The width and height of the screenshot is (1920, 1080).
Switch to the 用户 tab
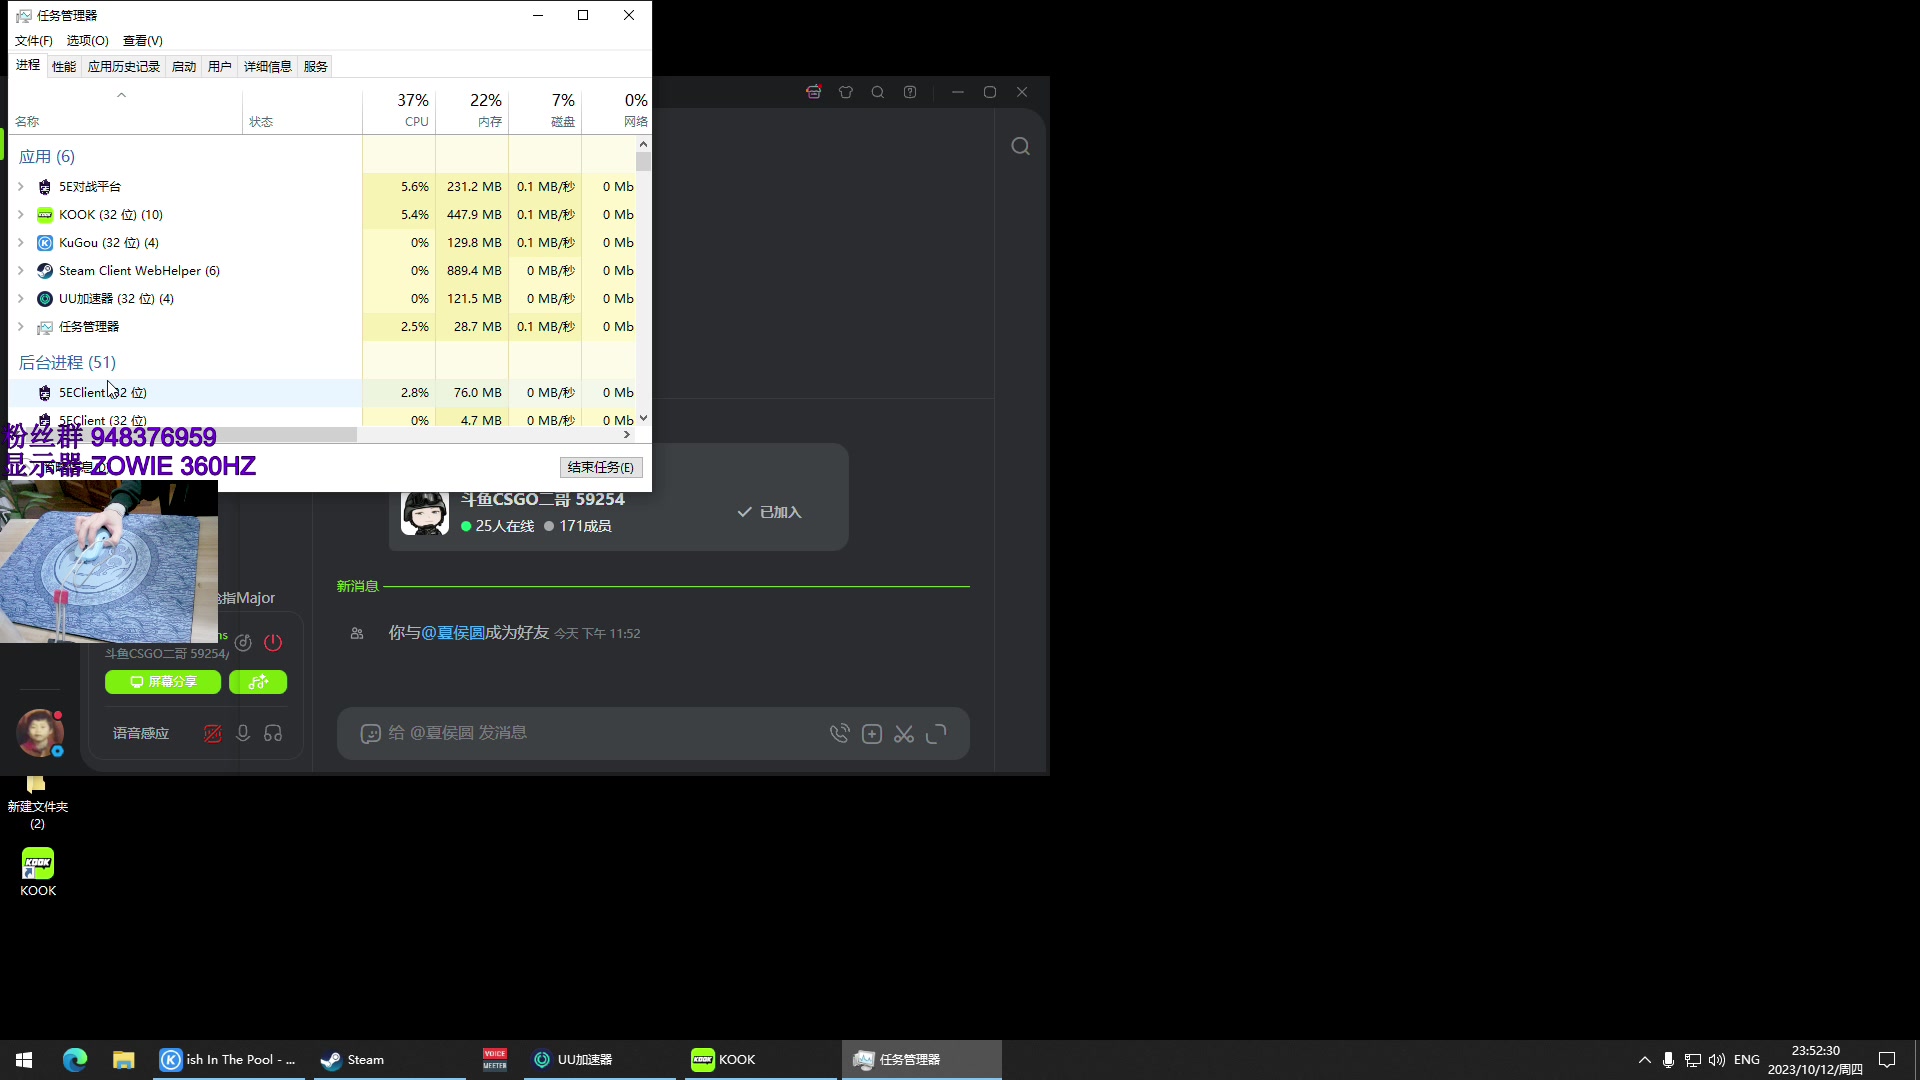tap(220, 67)
